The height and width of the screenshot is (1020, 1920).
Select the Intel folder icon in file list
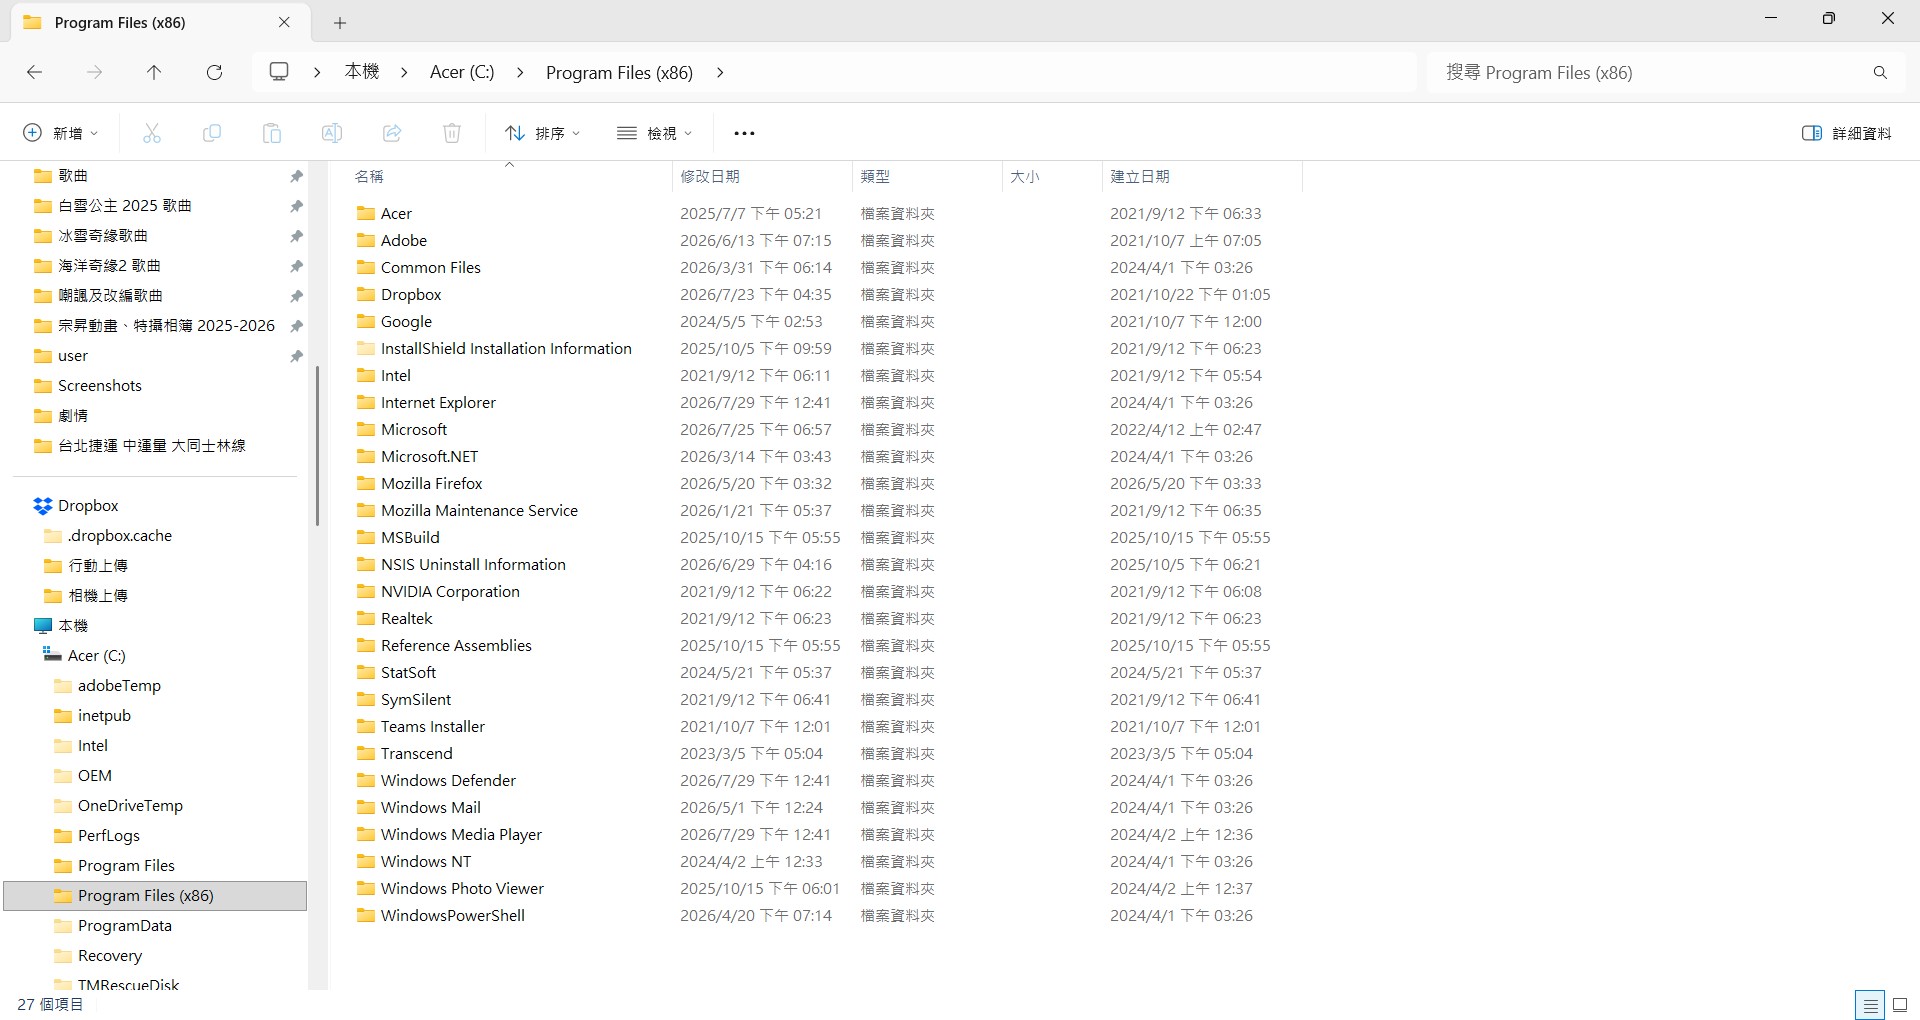366,375
